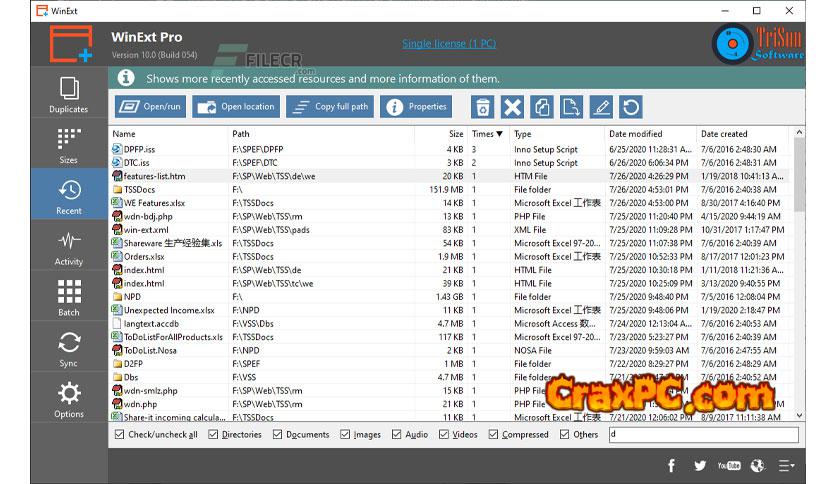
Task: Open the Options settings tab
Action: click(68, 399)
